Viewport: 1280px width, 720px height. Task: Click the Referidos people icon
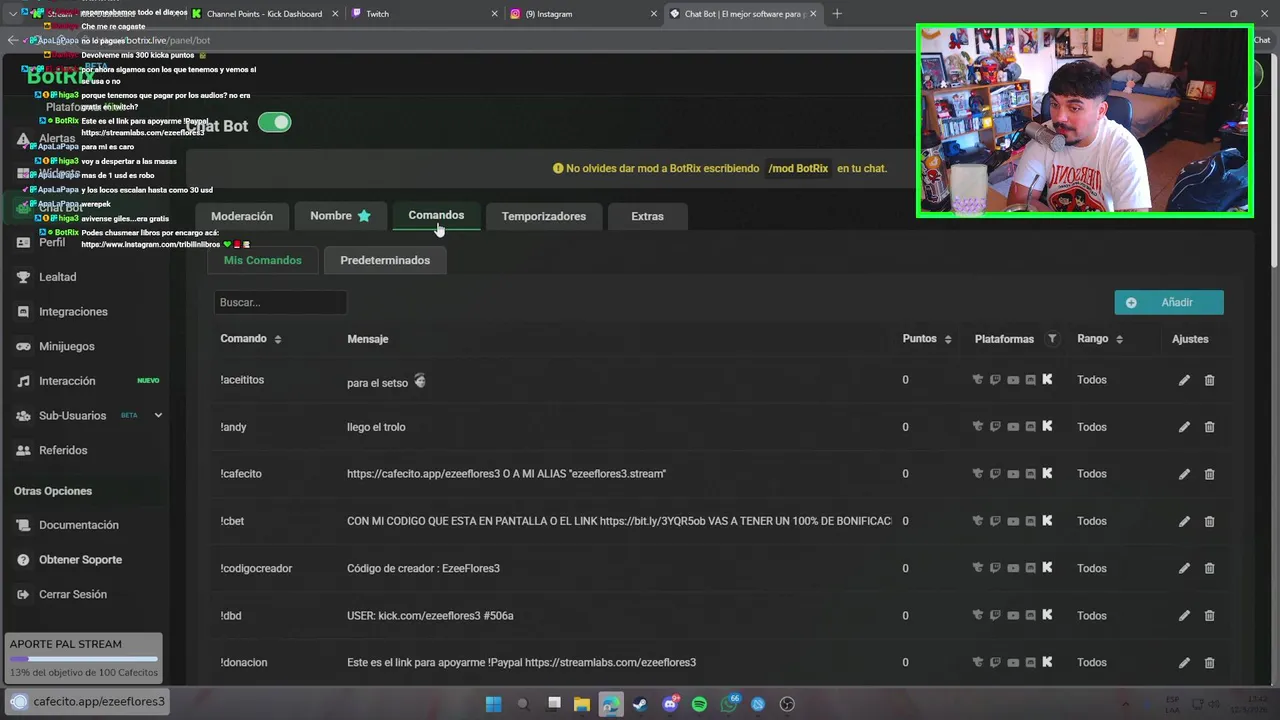23,450
